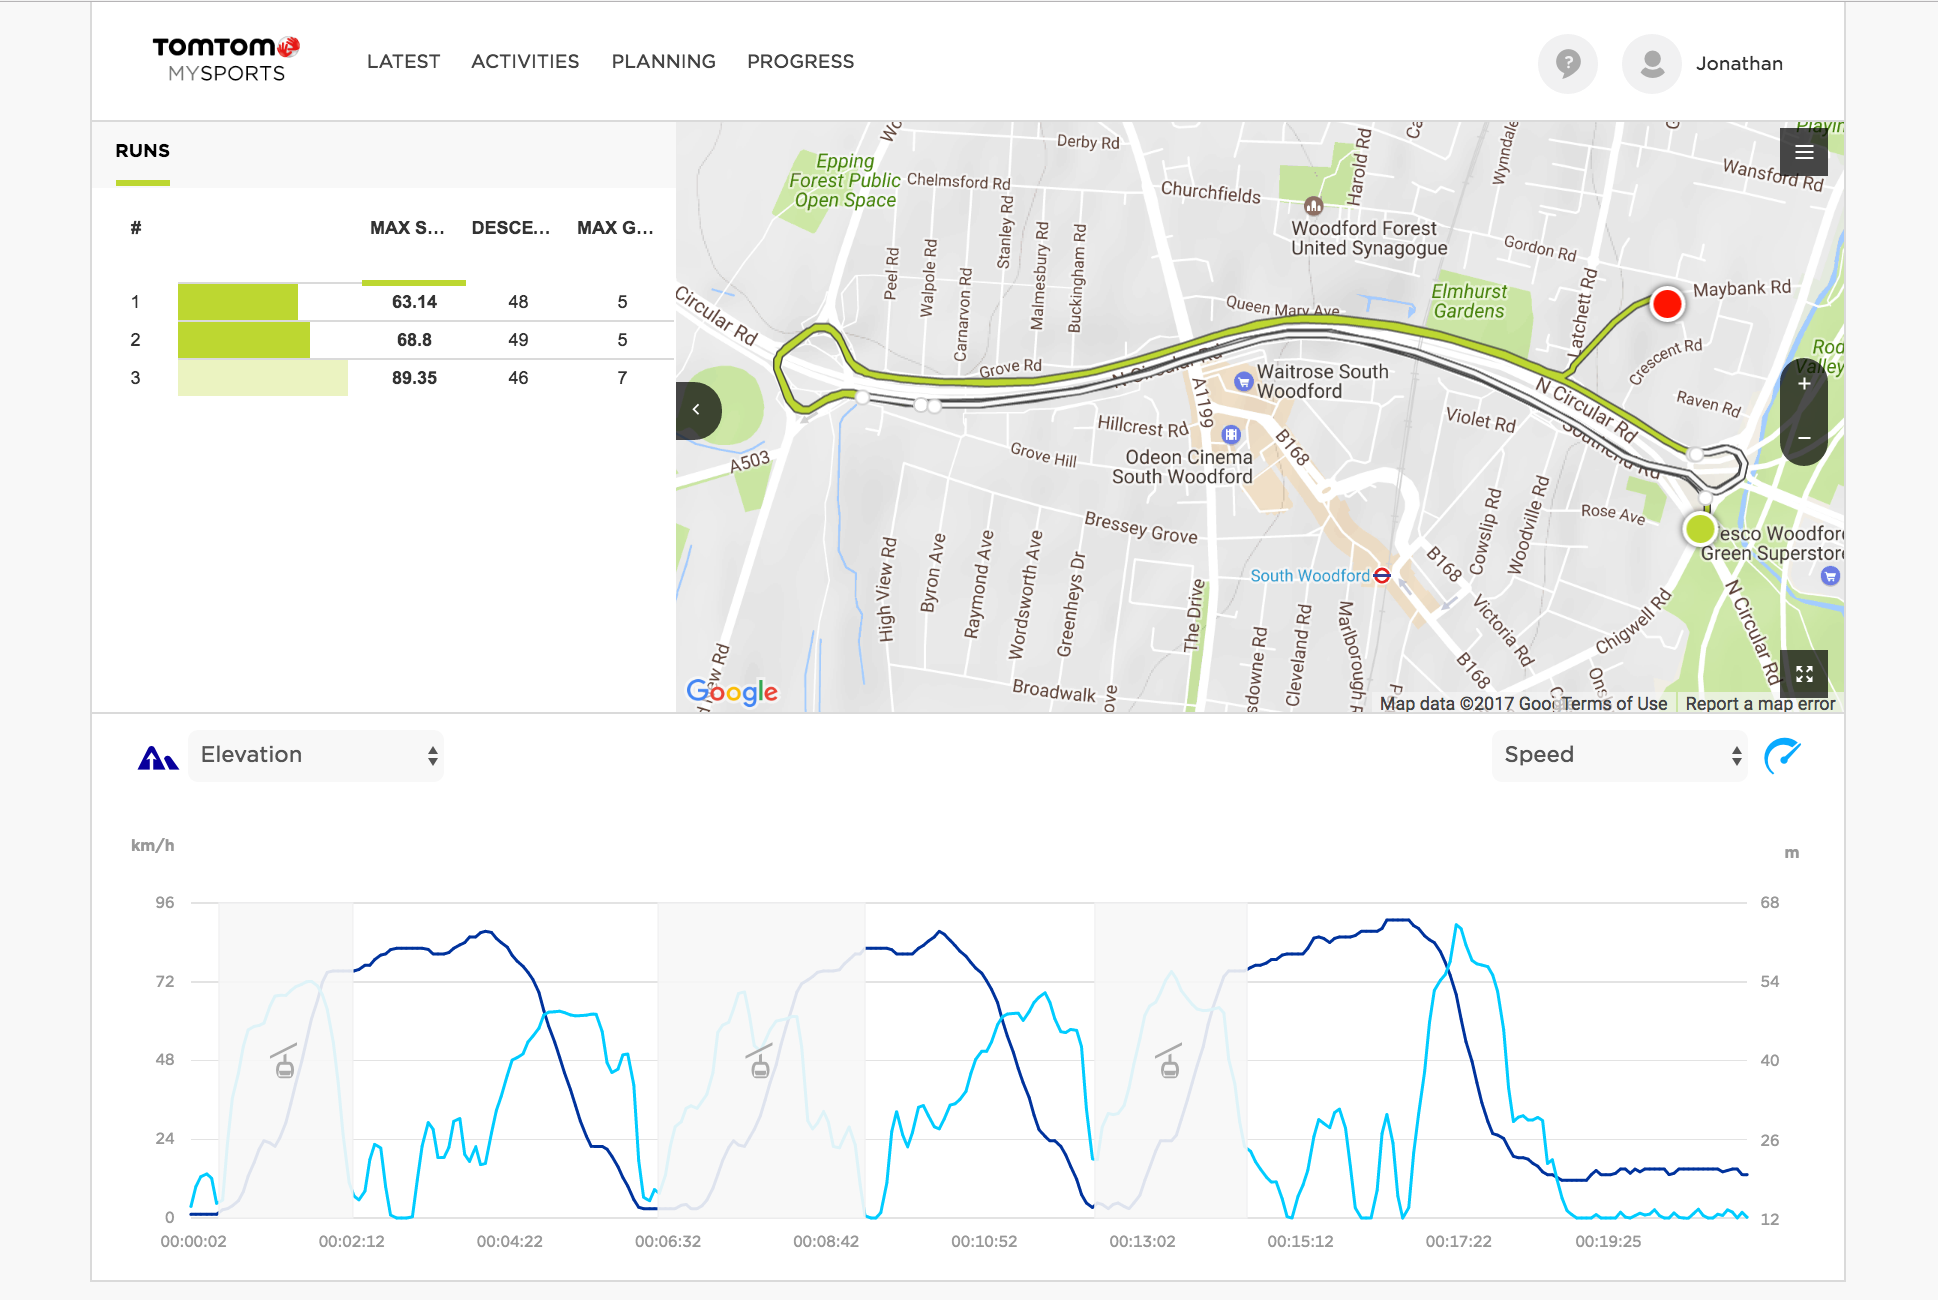Click the help question mark icon

(1567, 64)
